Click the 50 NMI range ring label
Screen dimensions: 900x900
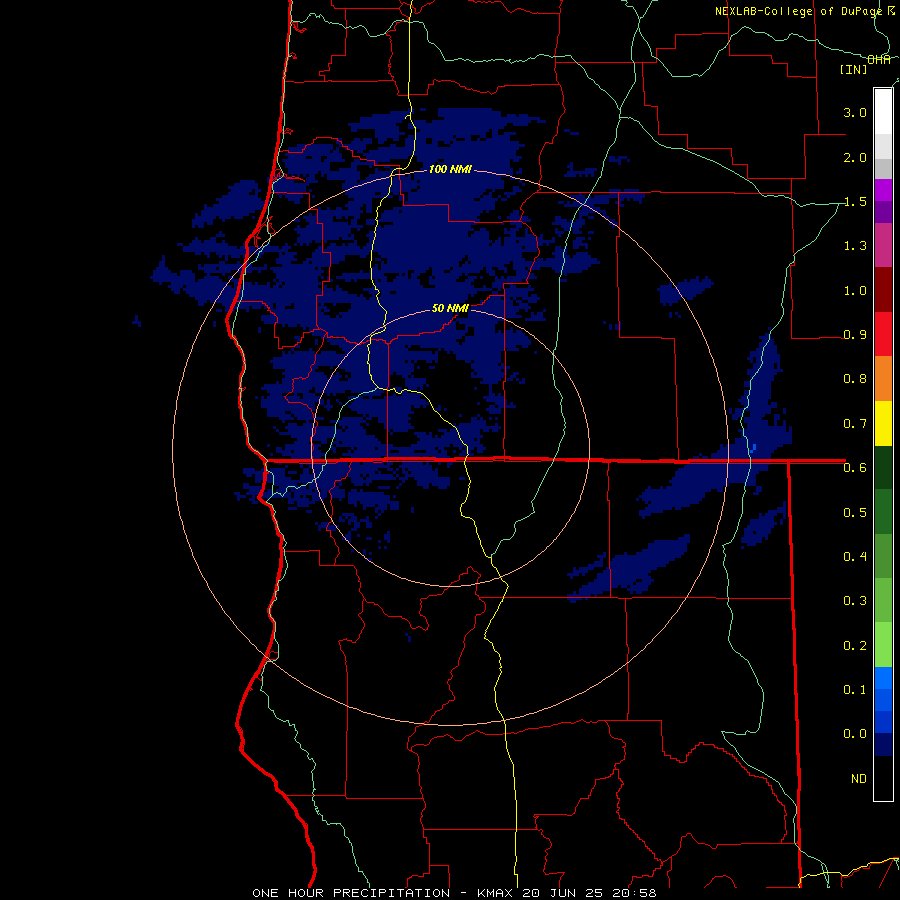click(450, 308)
